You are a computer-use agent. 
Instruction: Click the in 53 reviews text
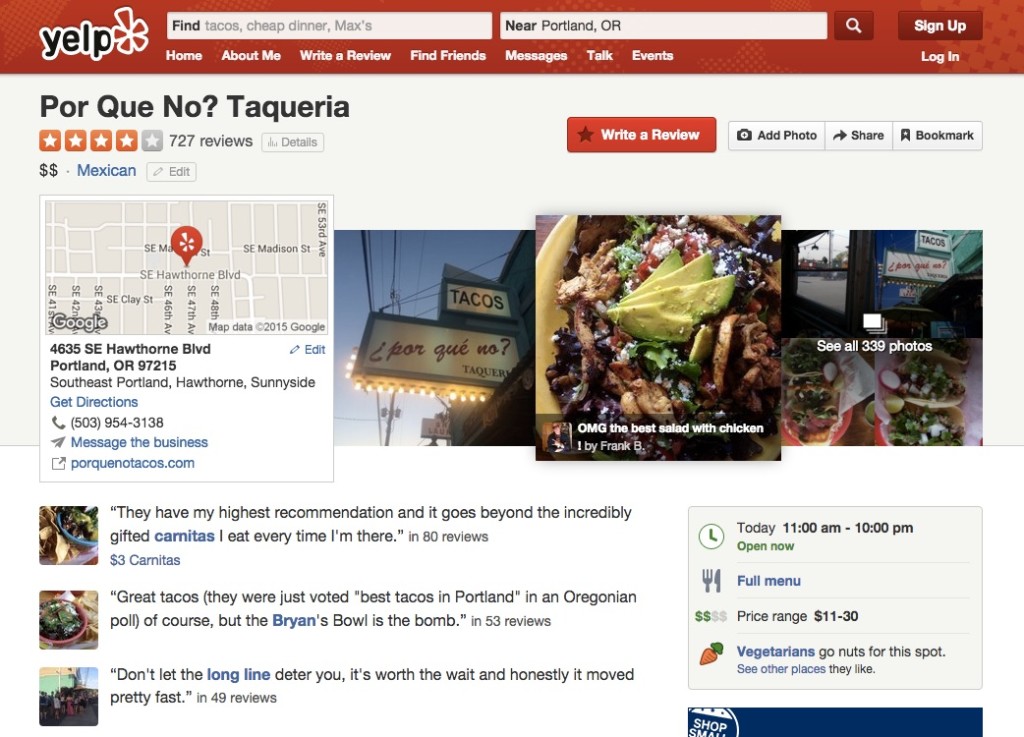pyautogui.click(x=511, y=621)
